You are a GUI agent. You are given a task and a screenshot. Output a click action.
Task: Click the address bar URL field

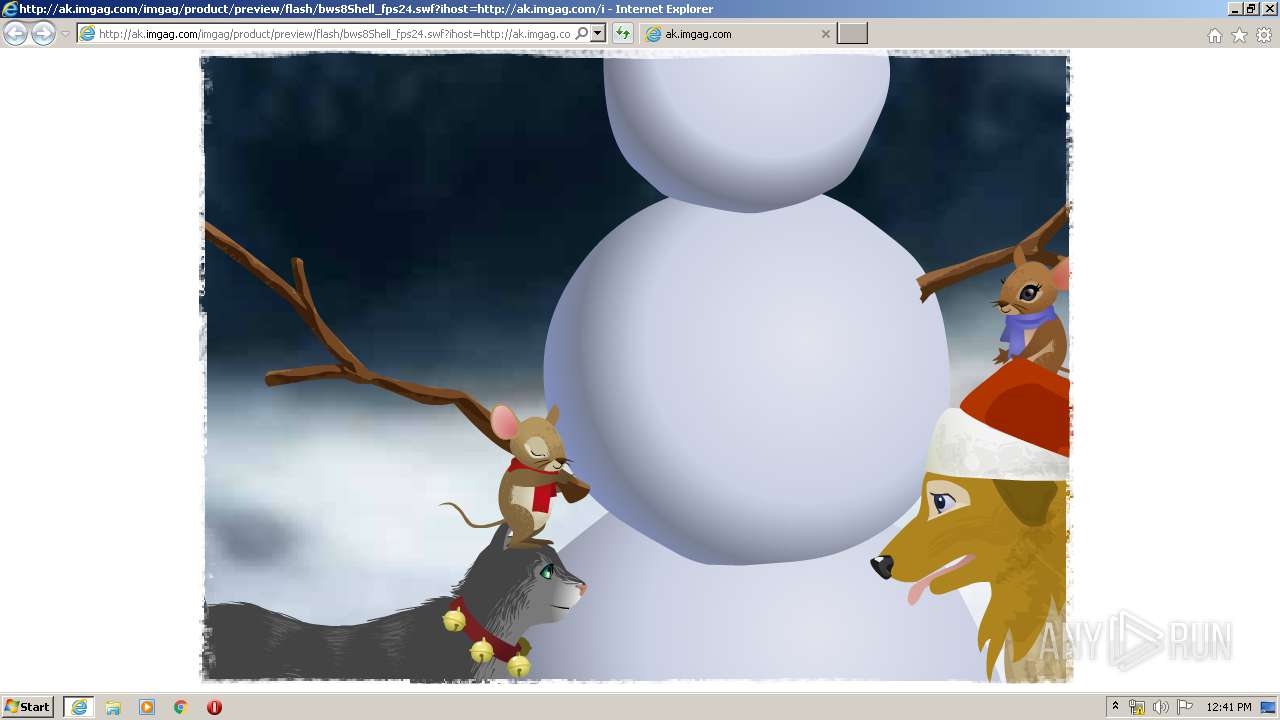[x=334, y=33]
